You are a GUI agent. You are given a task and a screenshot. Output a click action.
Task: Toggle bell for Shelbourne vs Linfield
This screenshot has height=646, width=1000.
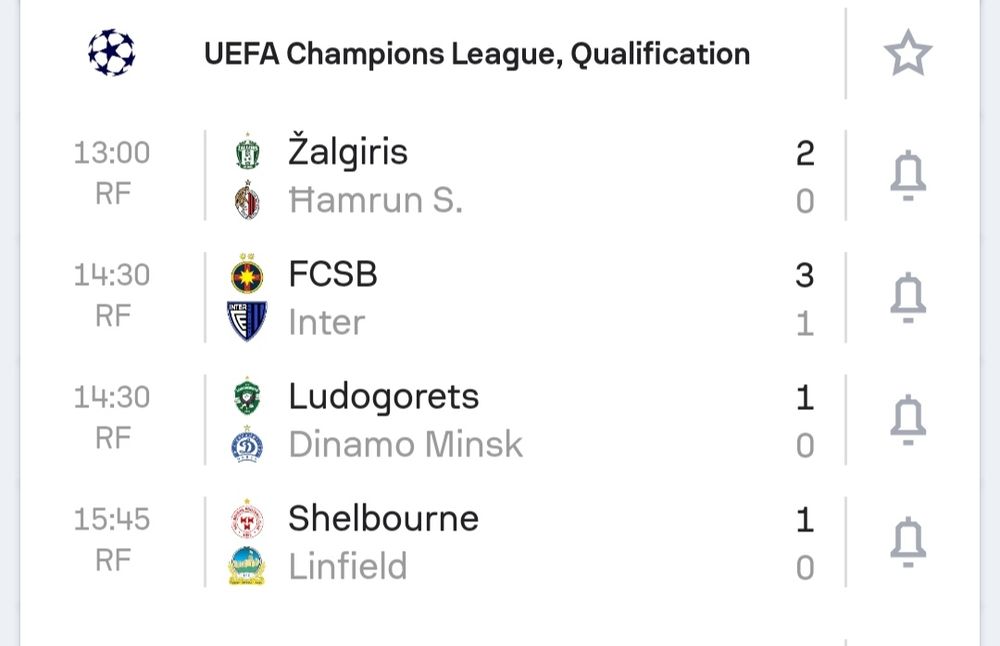point(908,543)
